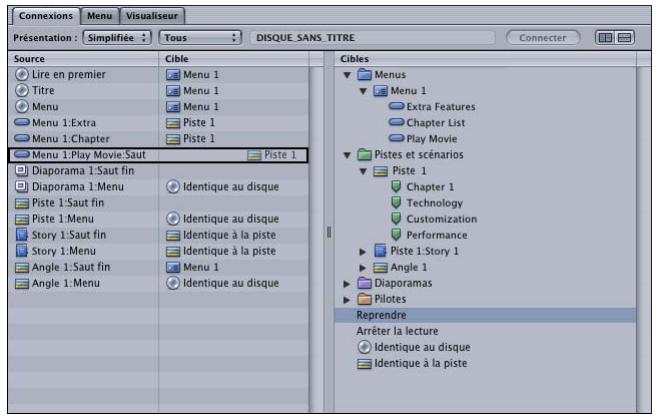Open the Tous filter dropdown

point(200,38)
